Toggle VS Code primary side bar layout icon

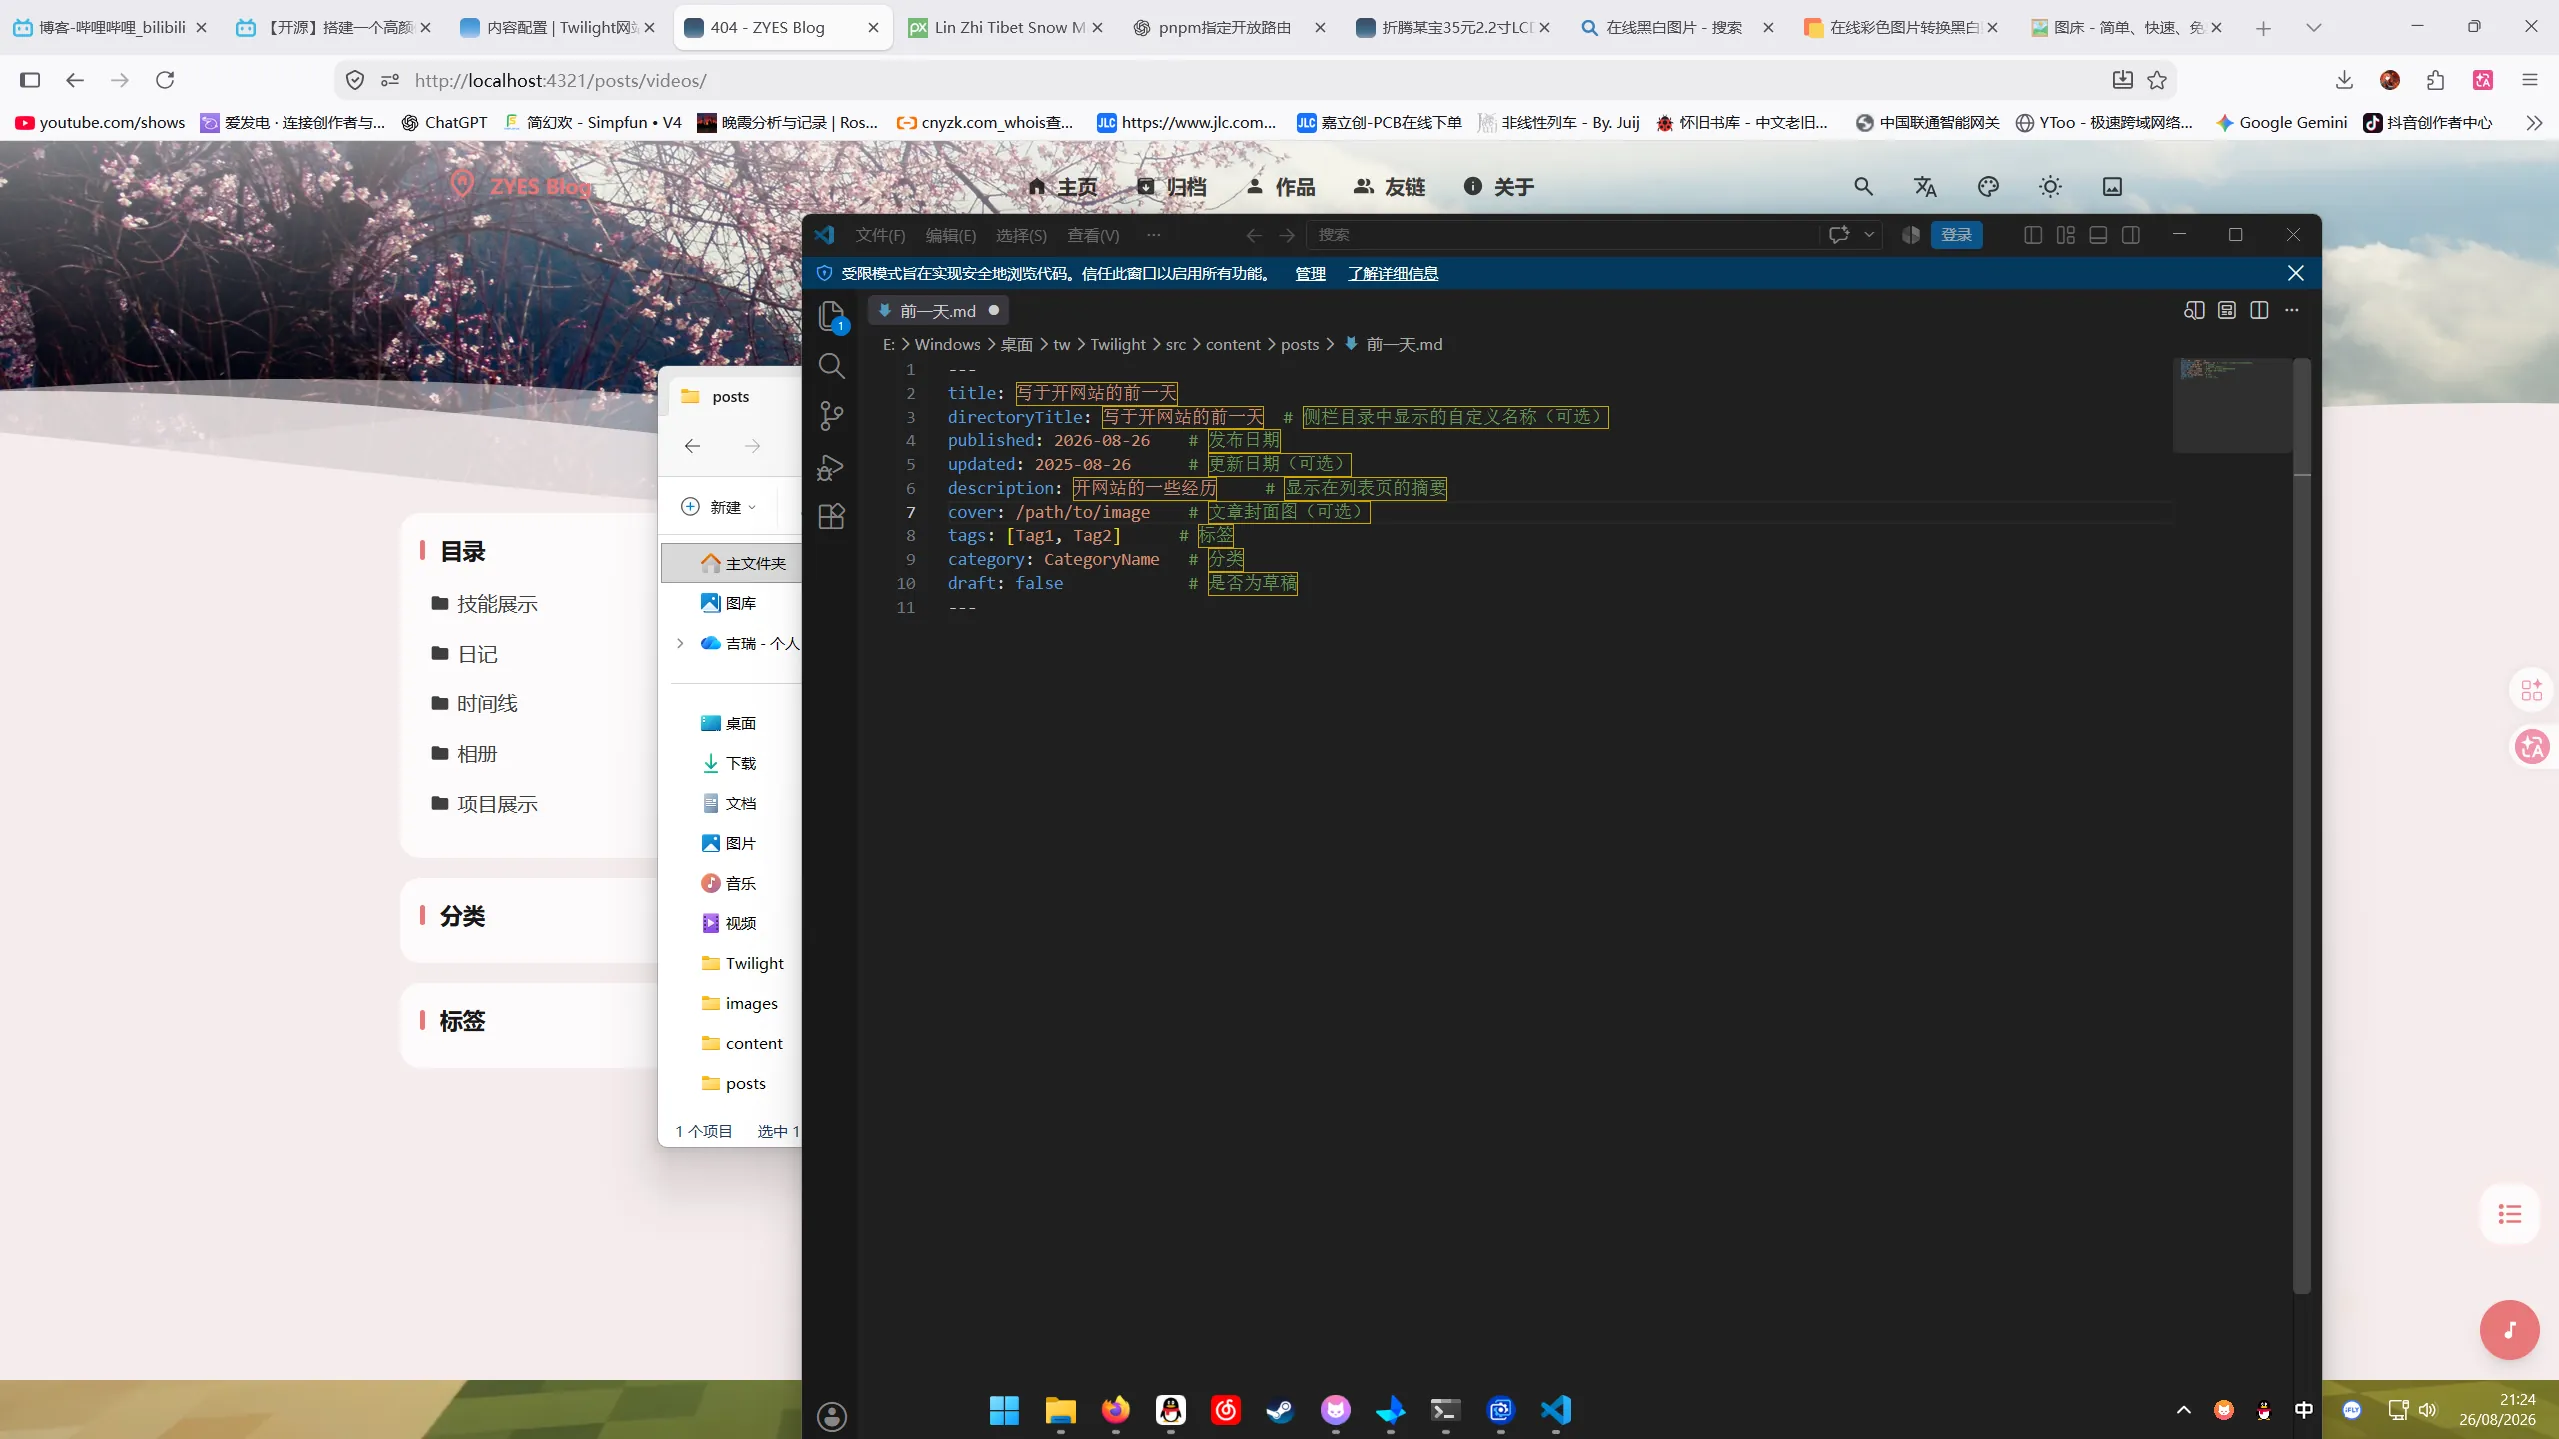coord(2033,235)
